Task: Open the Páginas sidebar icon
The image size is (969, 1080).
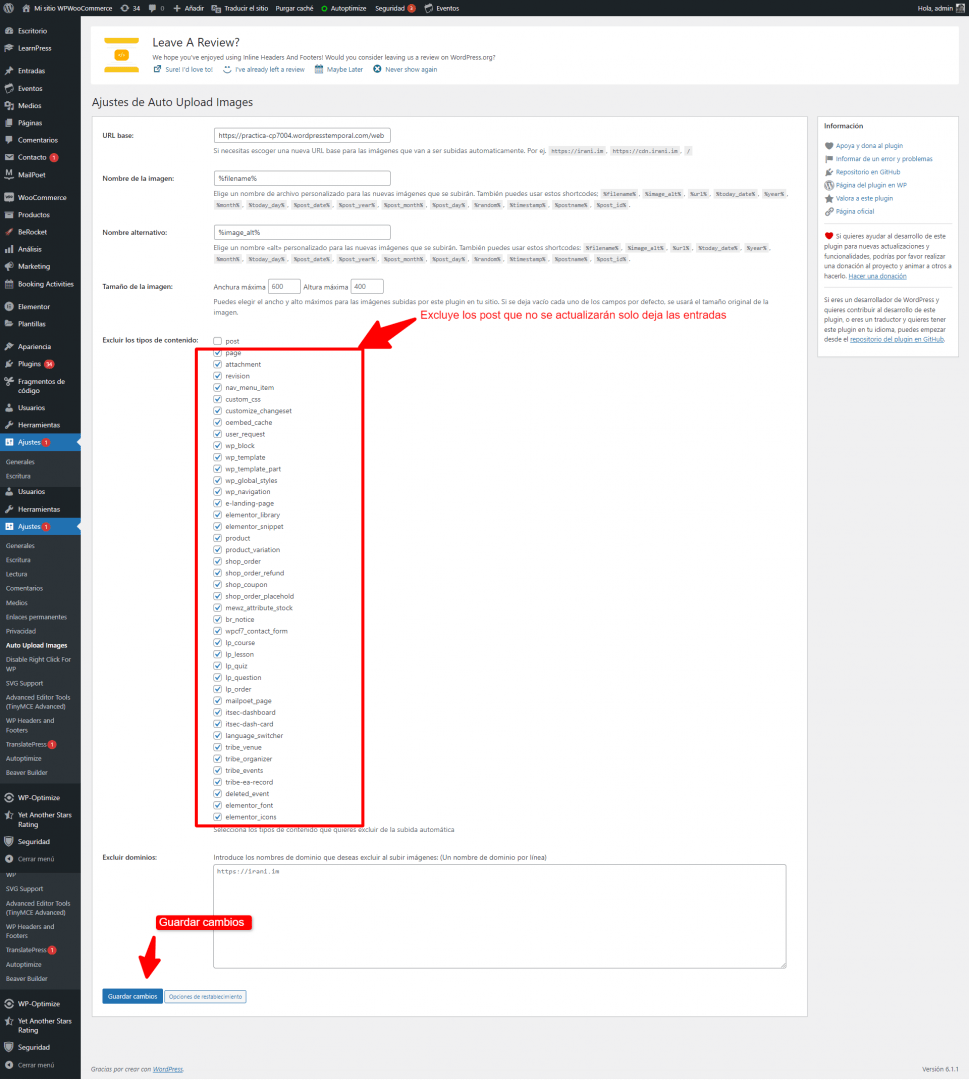Action: pyautogui.click(x=9, y=123)
